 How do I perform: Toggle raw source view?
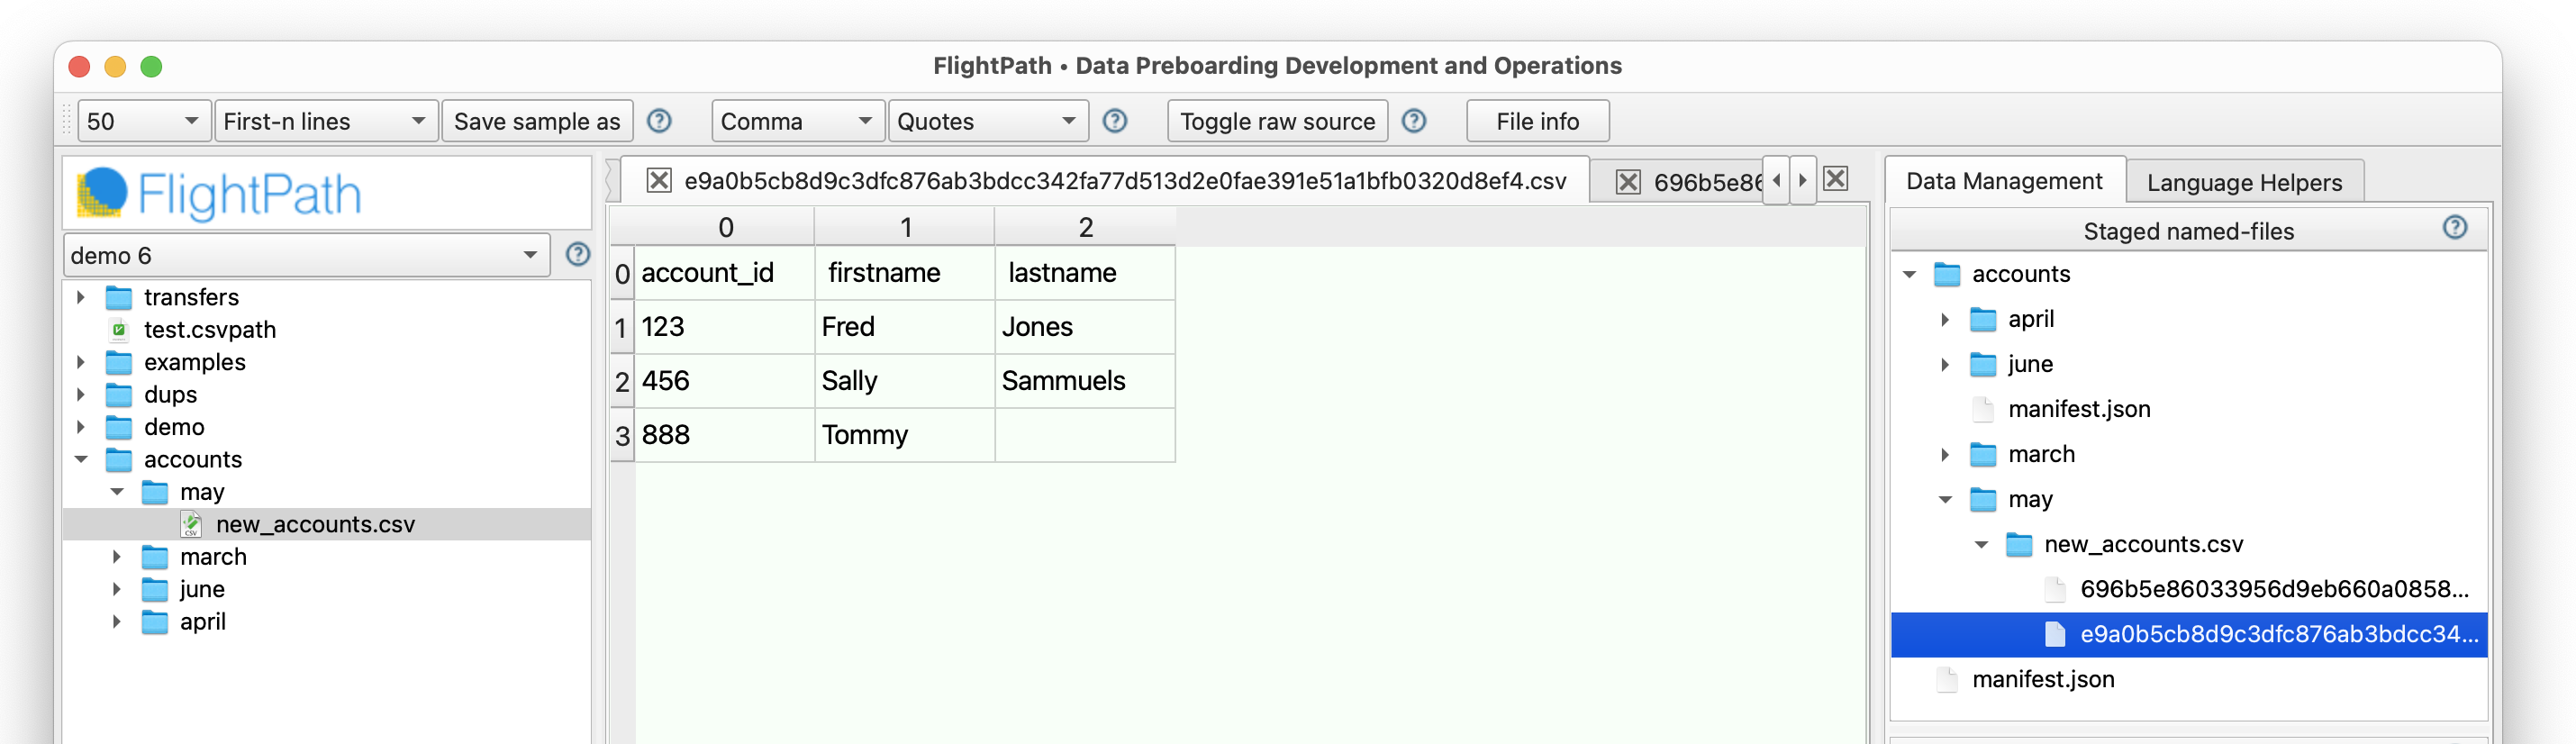[x=1276, y=121]
